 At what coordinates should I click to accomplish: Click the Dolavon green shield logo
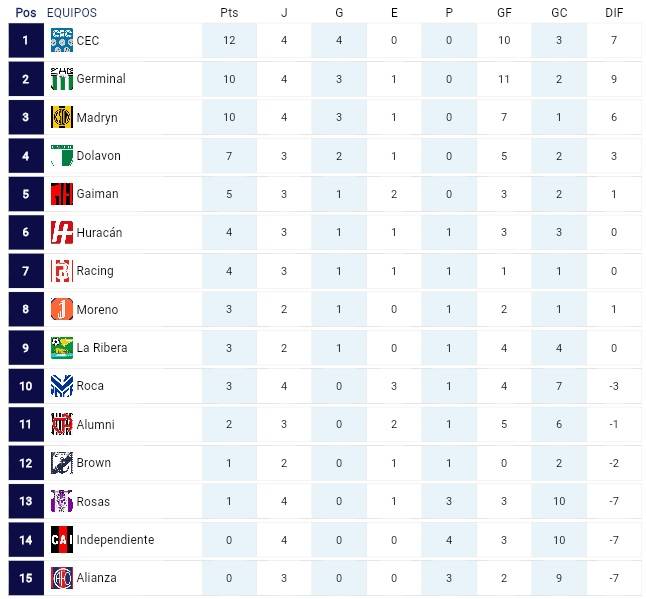pos(62,155)
